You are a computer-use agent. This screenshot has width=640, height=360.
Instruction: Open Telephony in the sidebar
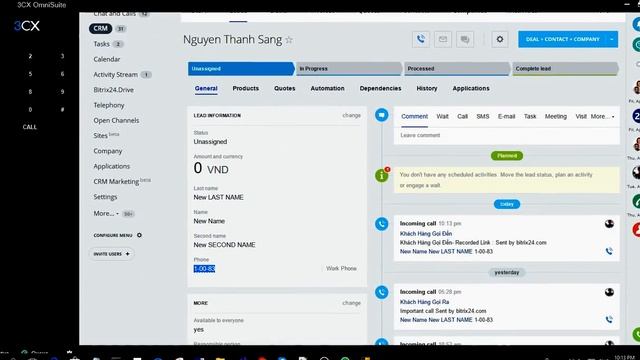pyautogui.click(x=109, y=105)
